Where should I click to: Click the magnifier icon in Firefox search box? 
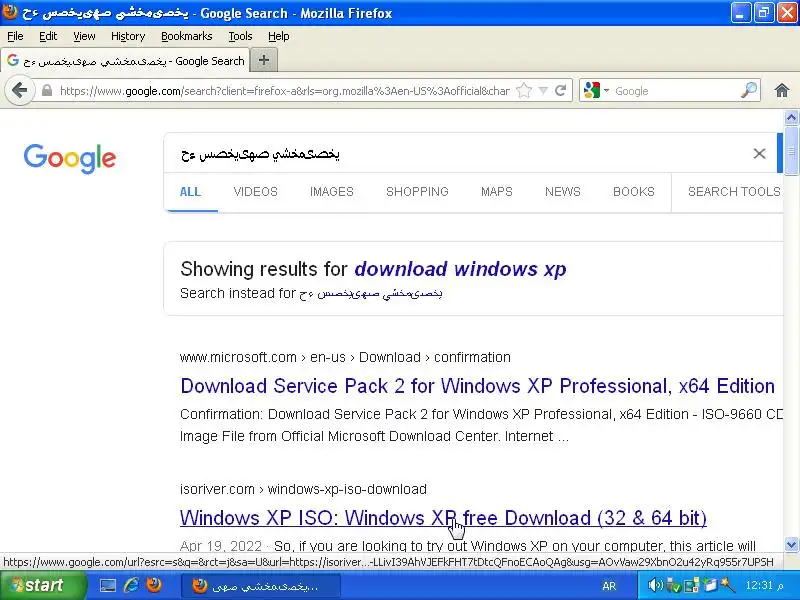748,91
